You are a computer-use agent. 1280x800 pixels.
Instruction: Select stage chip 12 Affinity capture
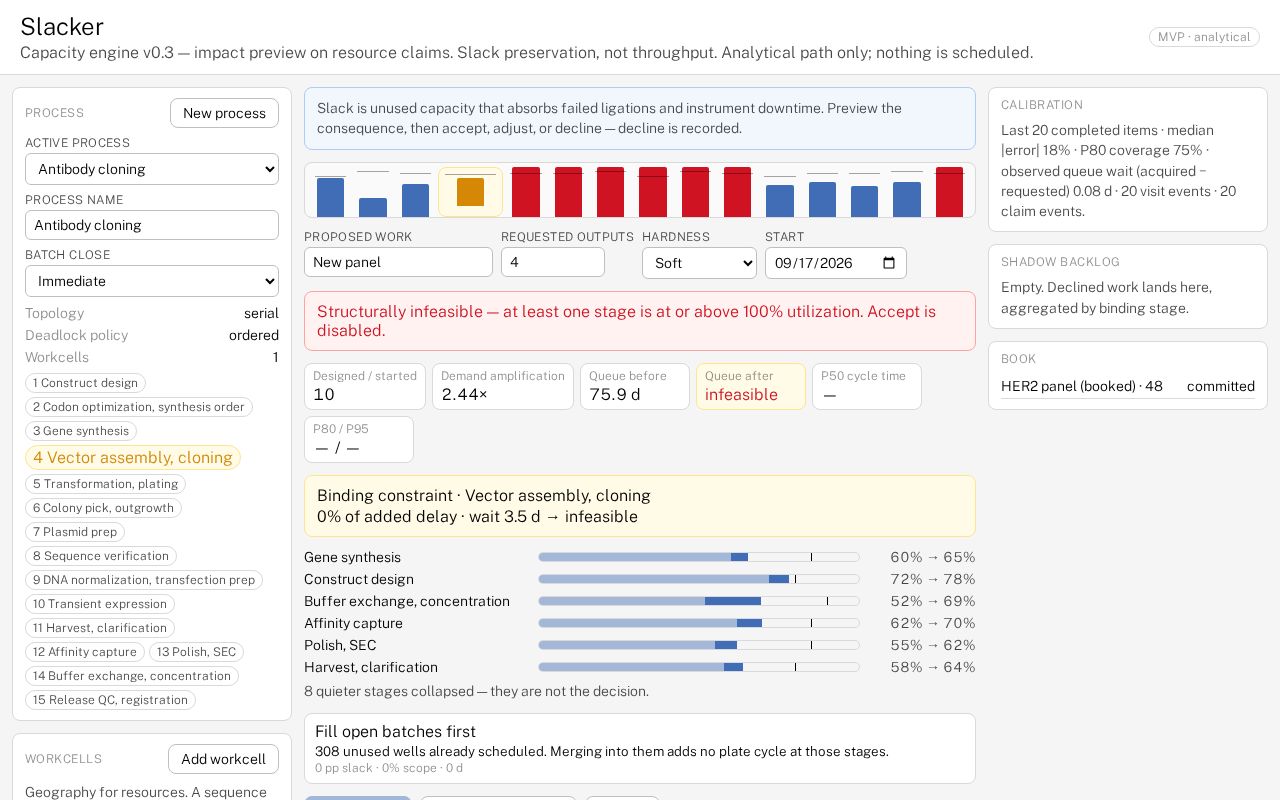pyautogui.click(x=85, y=652)
